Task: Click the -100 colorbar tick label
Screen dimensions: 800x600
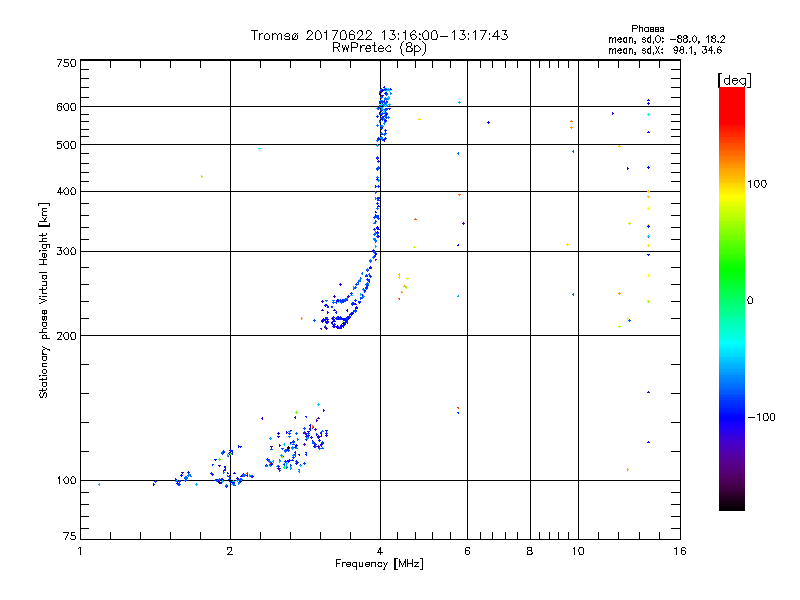Action: [762, 417]
